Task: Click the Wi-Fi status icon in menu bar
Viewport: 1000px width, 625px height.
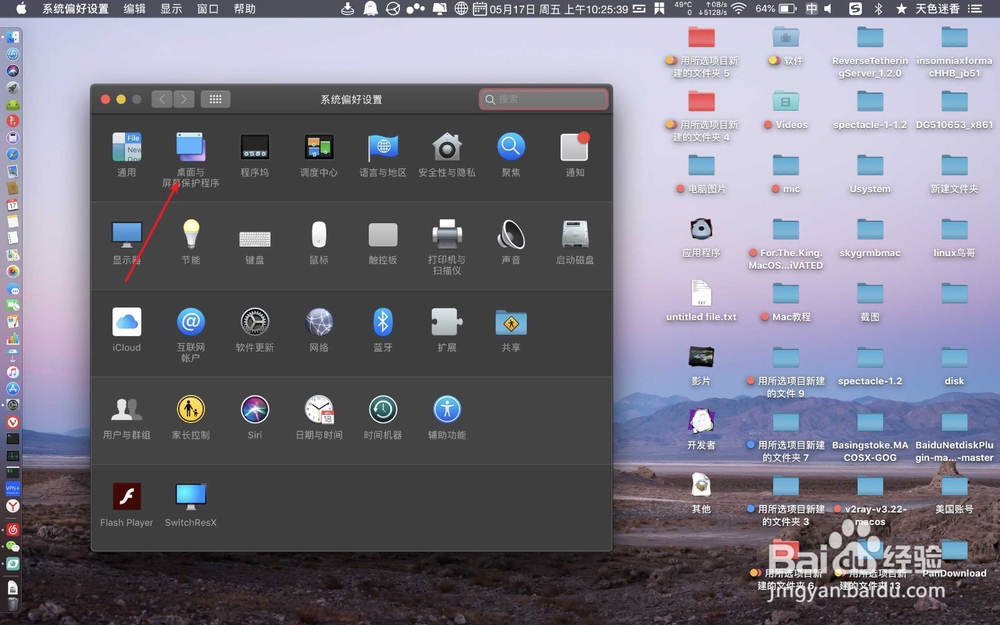Action: (739, 8)
